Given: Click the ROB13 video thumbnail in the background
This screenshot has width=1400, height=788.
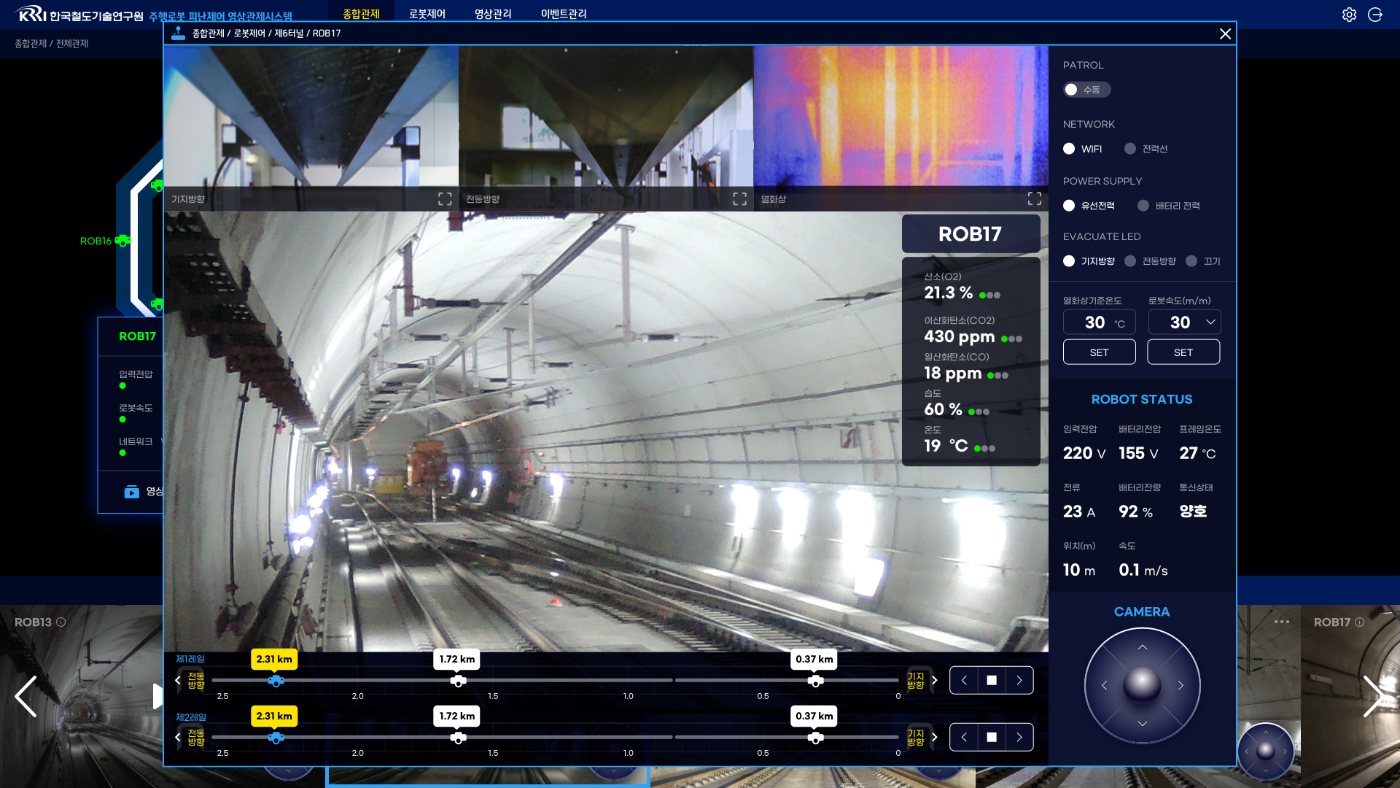Looking at the screenshot, I should (82, 696).
